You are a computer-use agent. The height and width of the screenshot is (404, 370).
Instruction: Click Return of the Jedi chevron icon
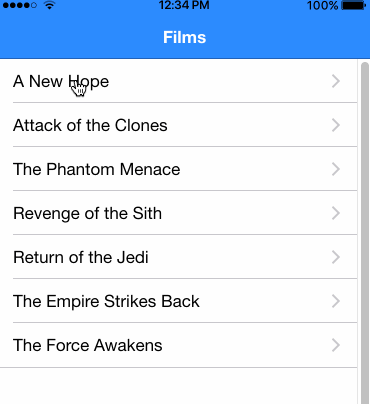pyautogui.click(x=336, y=257)
